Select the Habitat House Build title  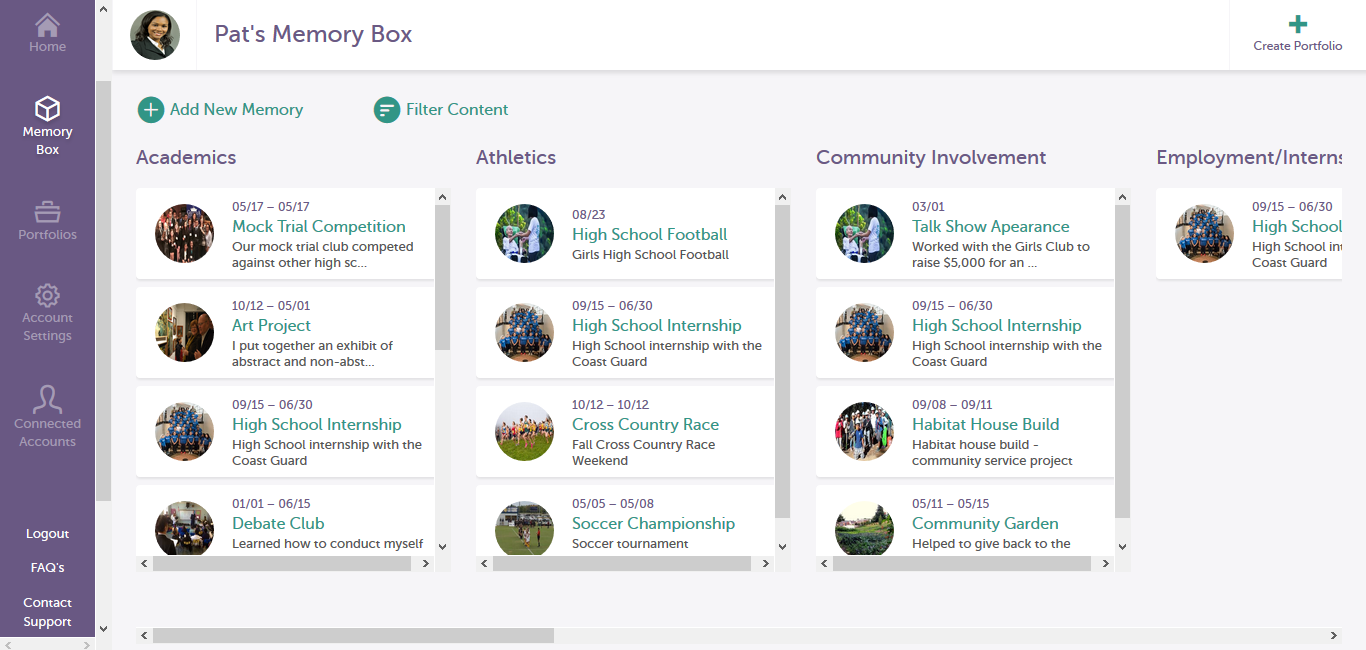pyautogui.click(x=985, y=425)
